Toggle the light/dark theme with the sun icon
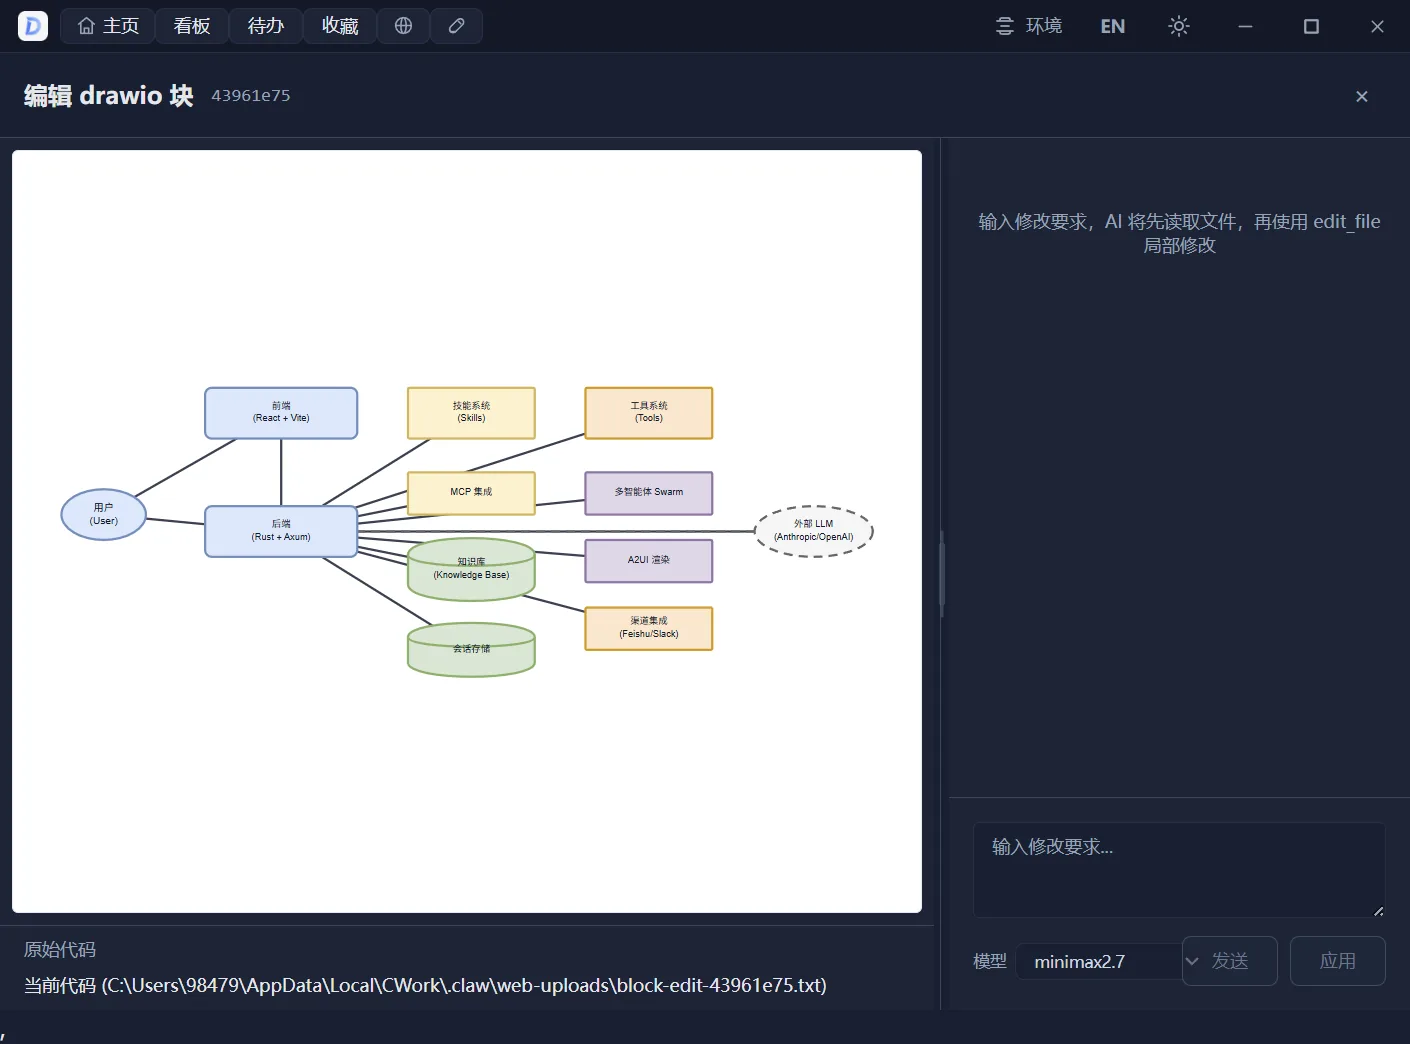Viewport: 1410px width, 1044px height. point(1179,26)
